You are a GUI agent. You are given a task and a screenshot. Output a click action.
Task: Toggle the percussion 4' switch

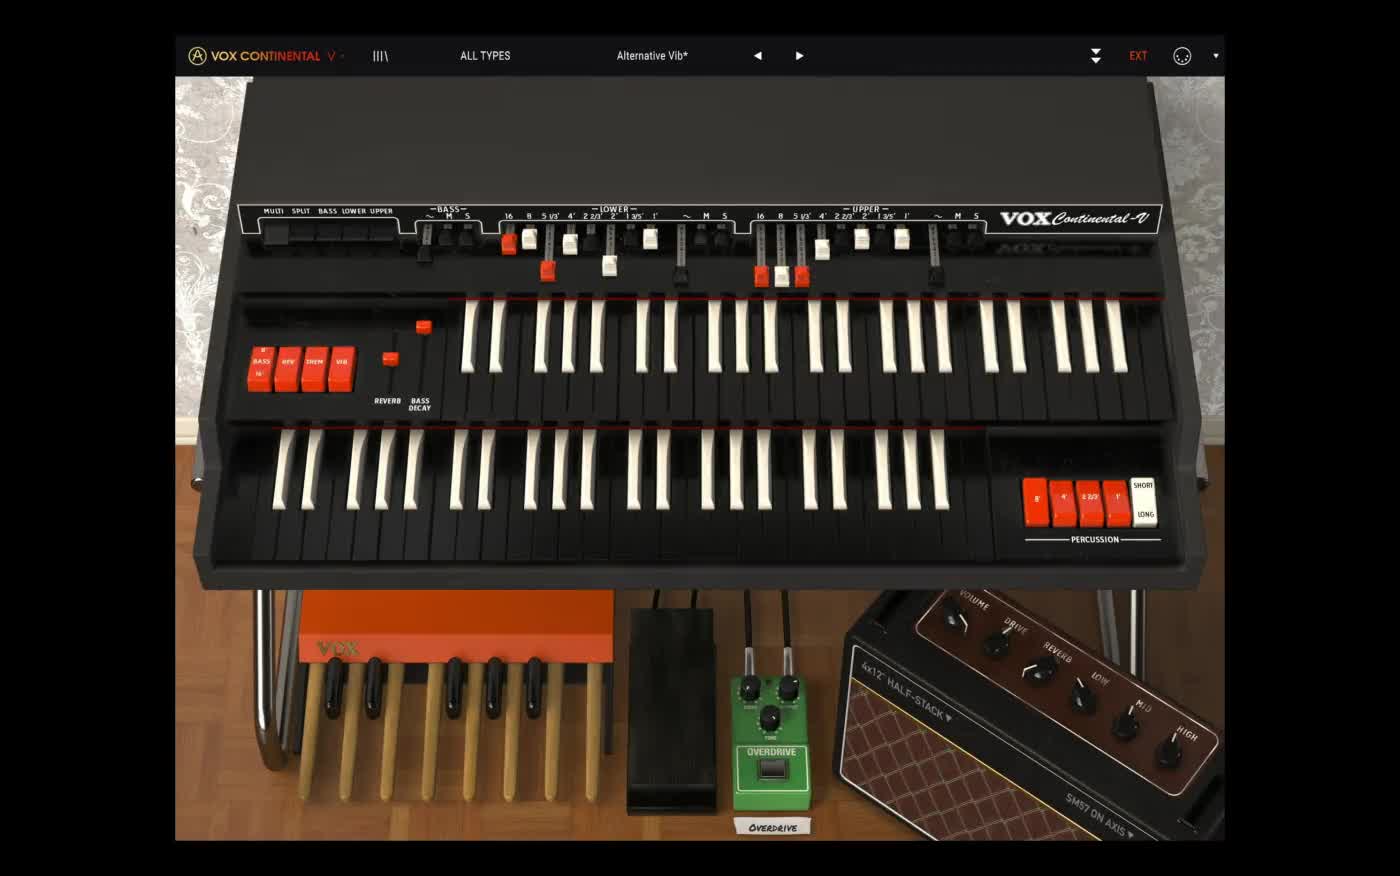pos(1063,502)
